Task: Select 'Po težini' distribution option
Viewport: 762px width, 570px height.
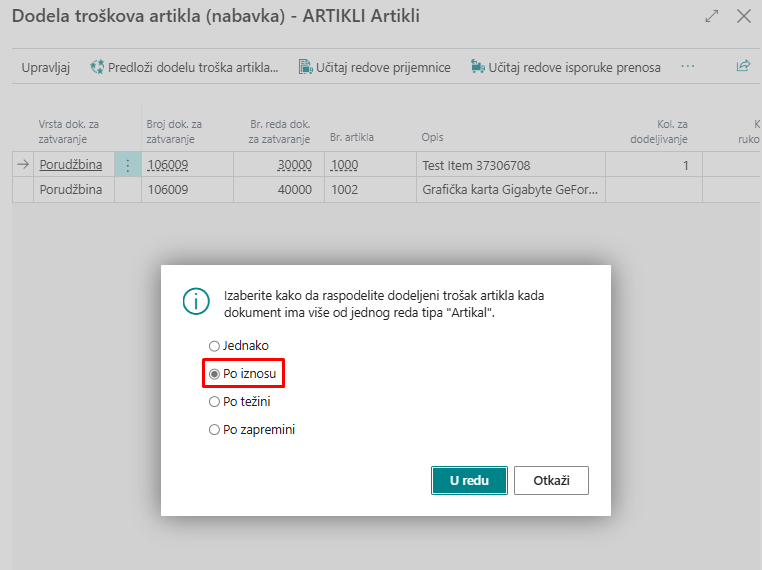Action: (x=214, y=401)
